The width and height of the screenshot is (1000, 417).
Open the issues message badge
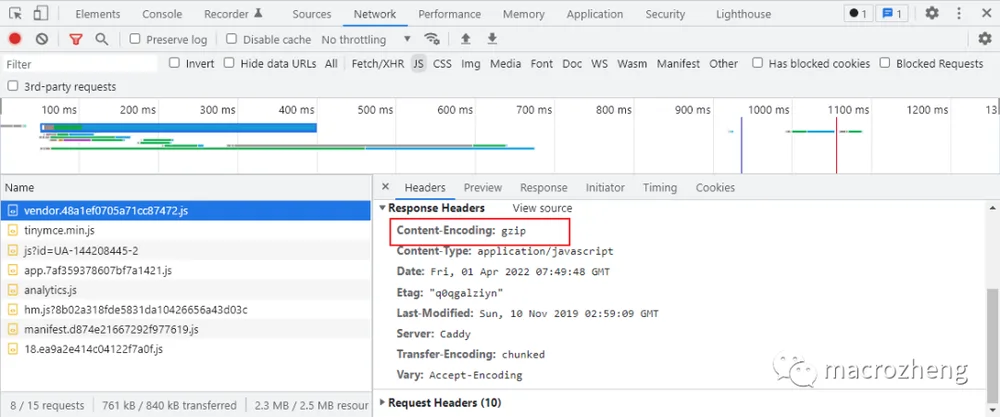pos(892,13)
